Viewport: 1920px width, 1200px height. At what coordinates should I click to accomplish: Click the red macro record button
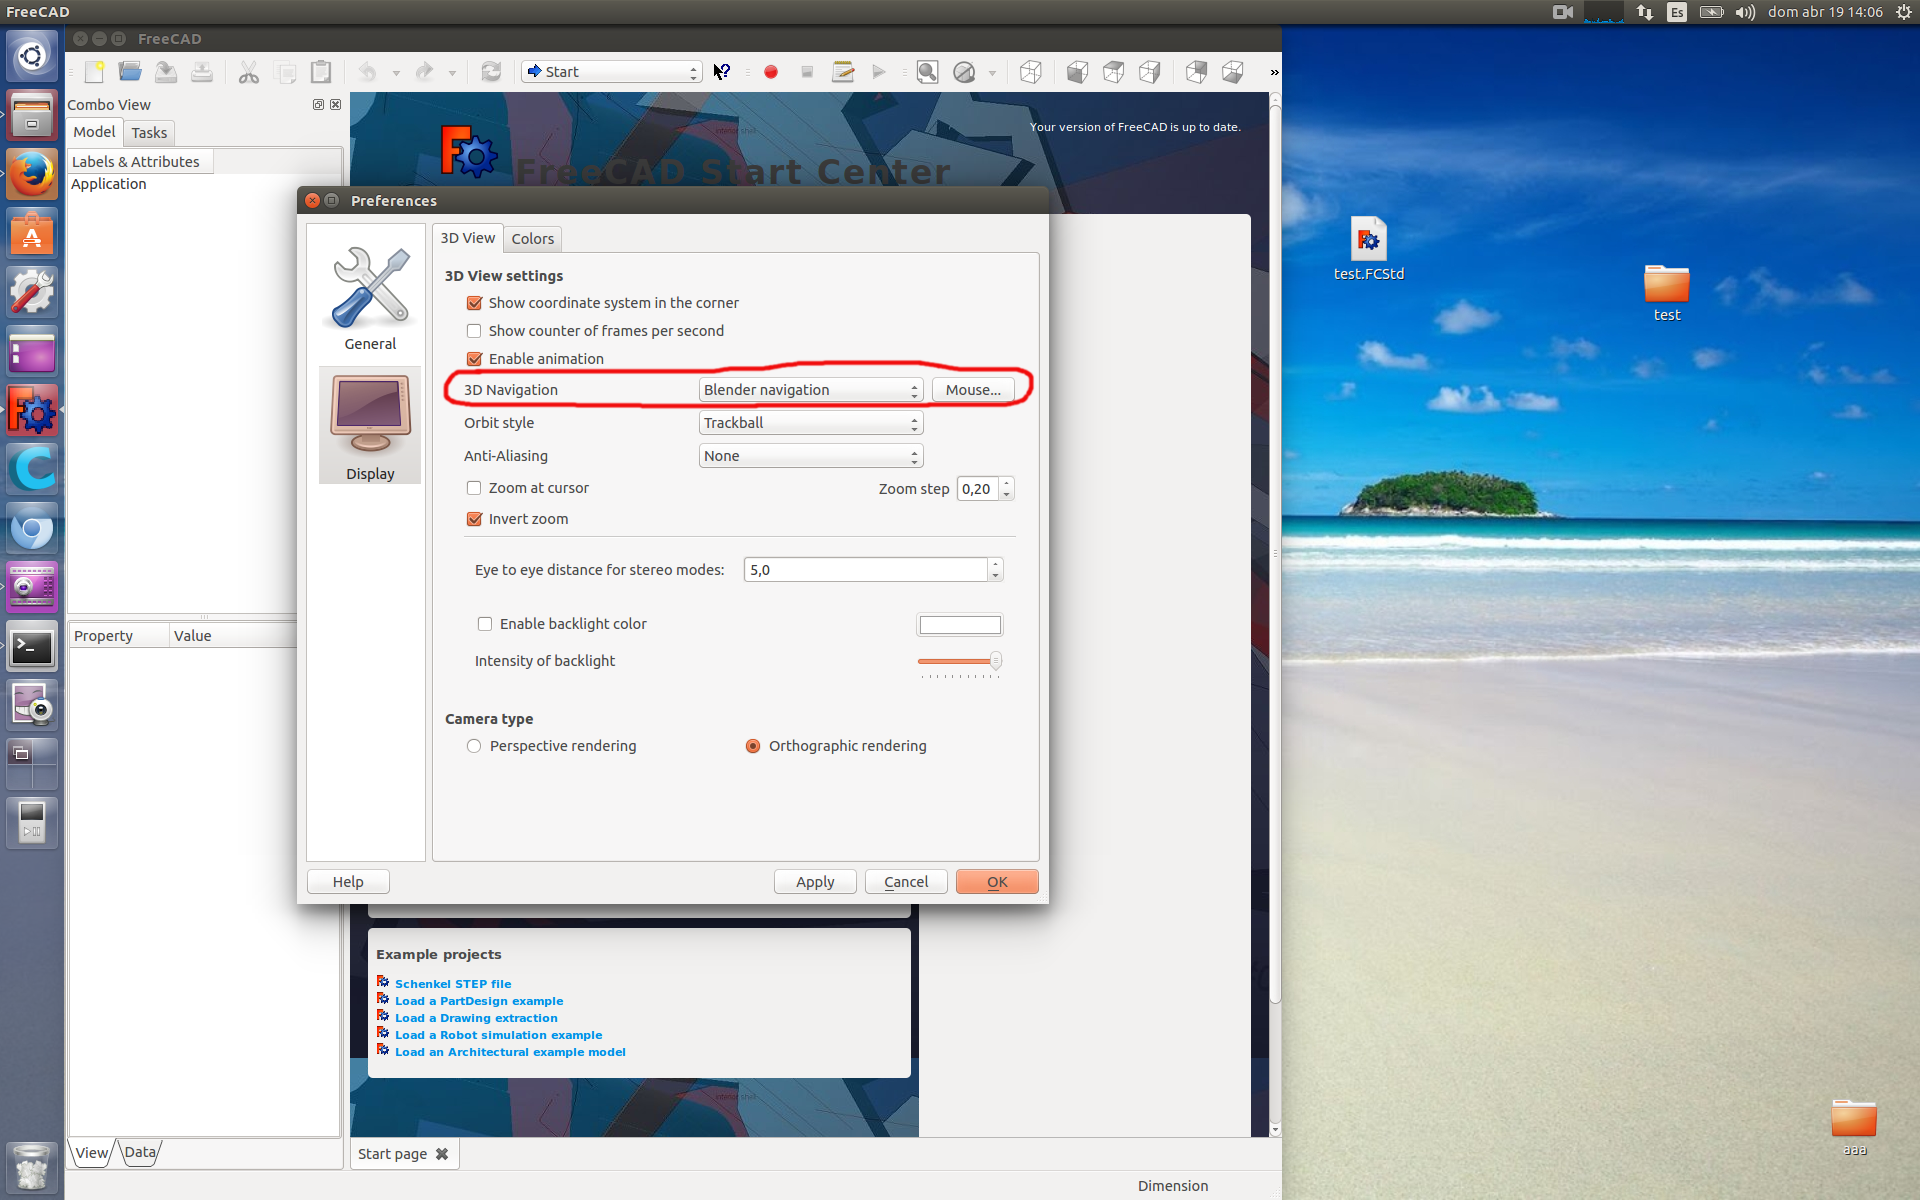[771, 72]
